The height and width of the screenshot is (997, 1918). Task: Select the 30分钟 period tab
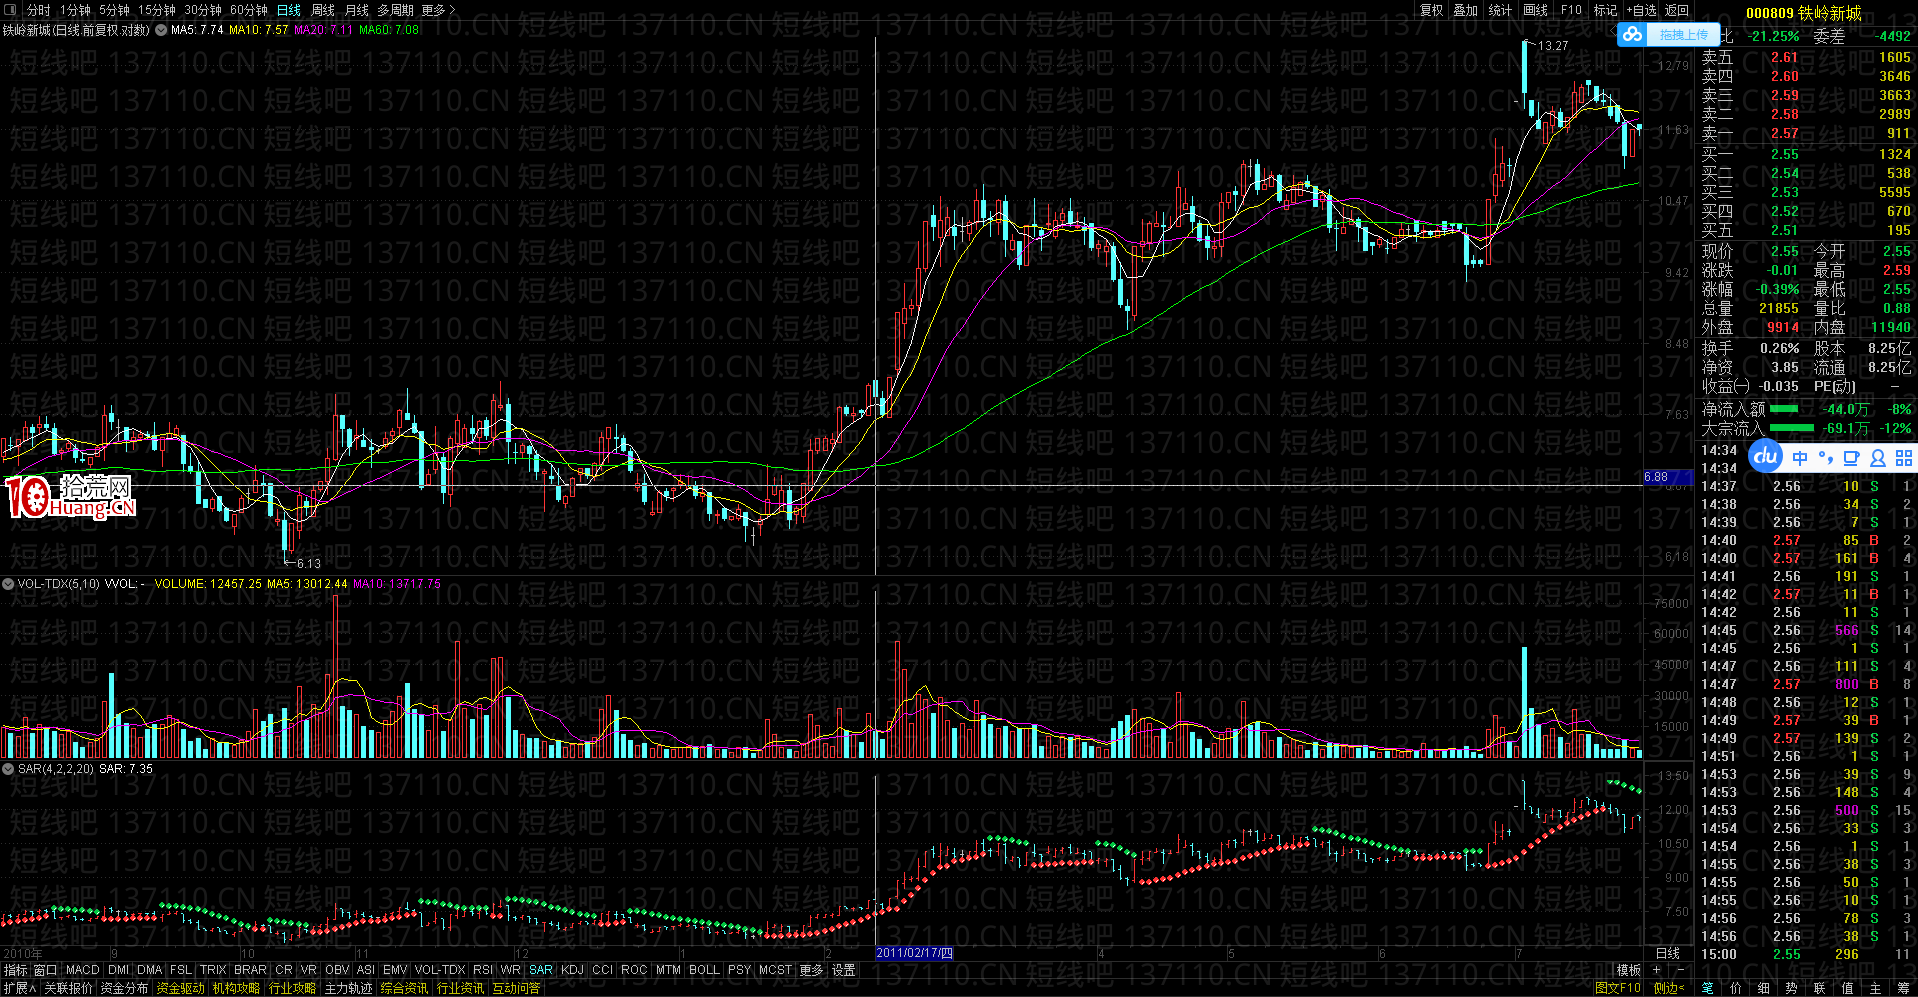coord(203,10)
